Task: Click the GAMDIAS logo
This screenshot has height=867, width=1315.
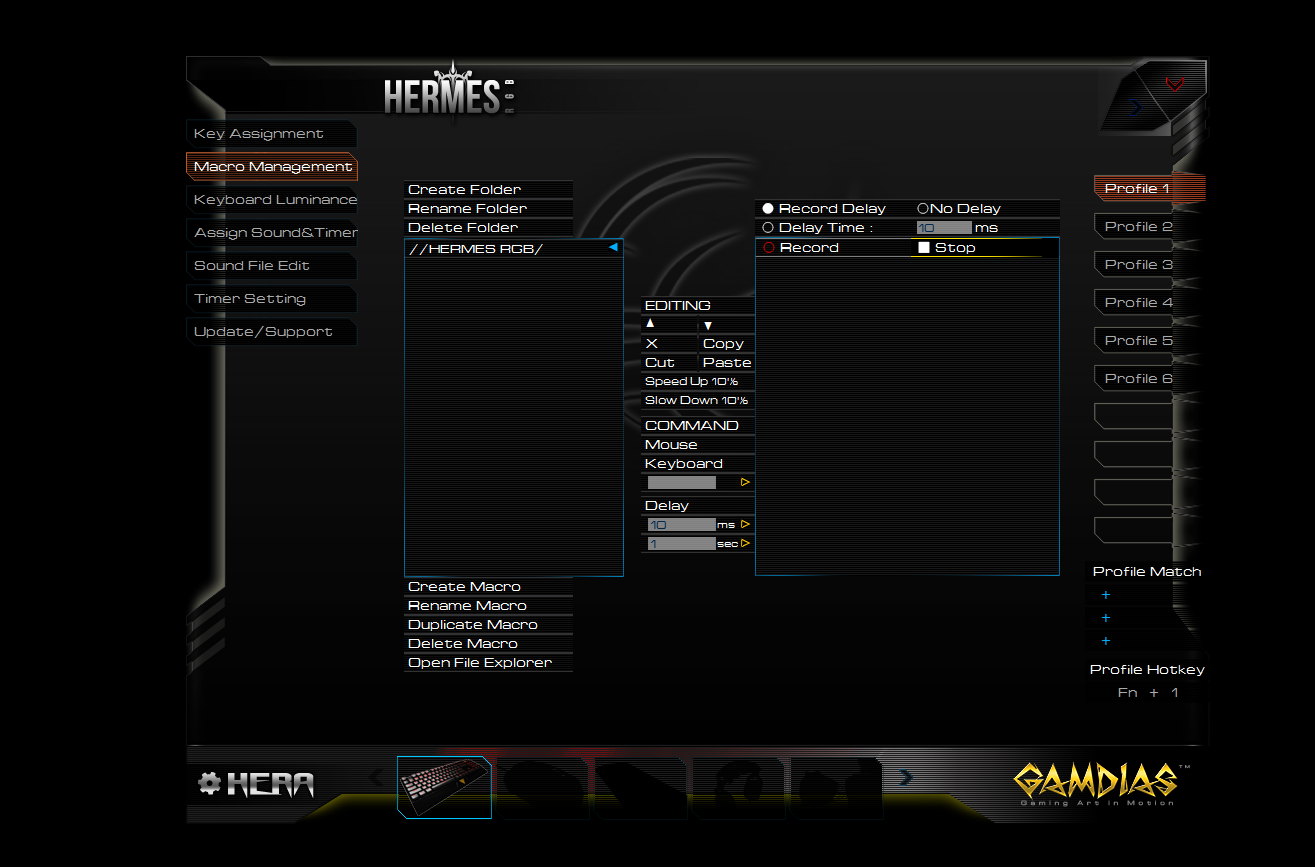Action: click(x=1102, y=784)
